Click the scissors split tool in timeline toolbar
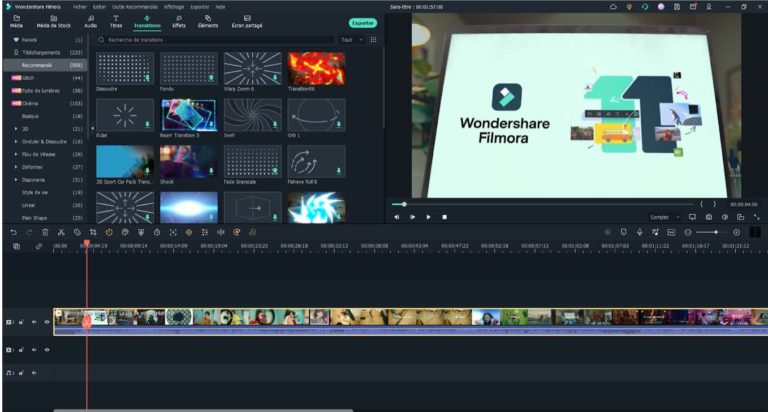This screenshot has width=768, height=412. (62, 232)
